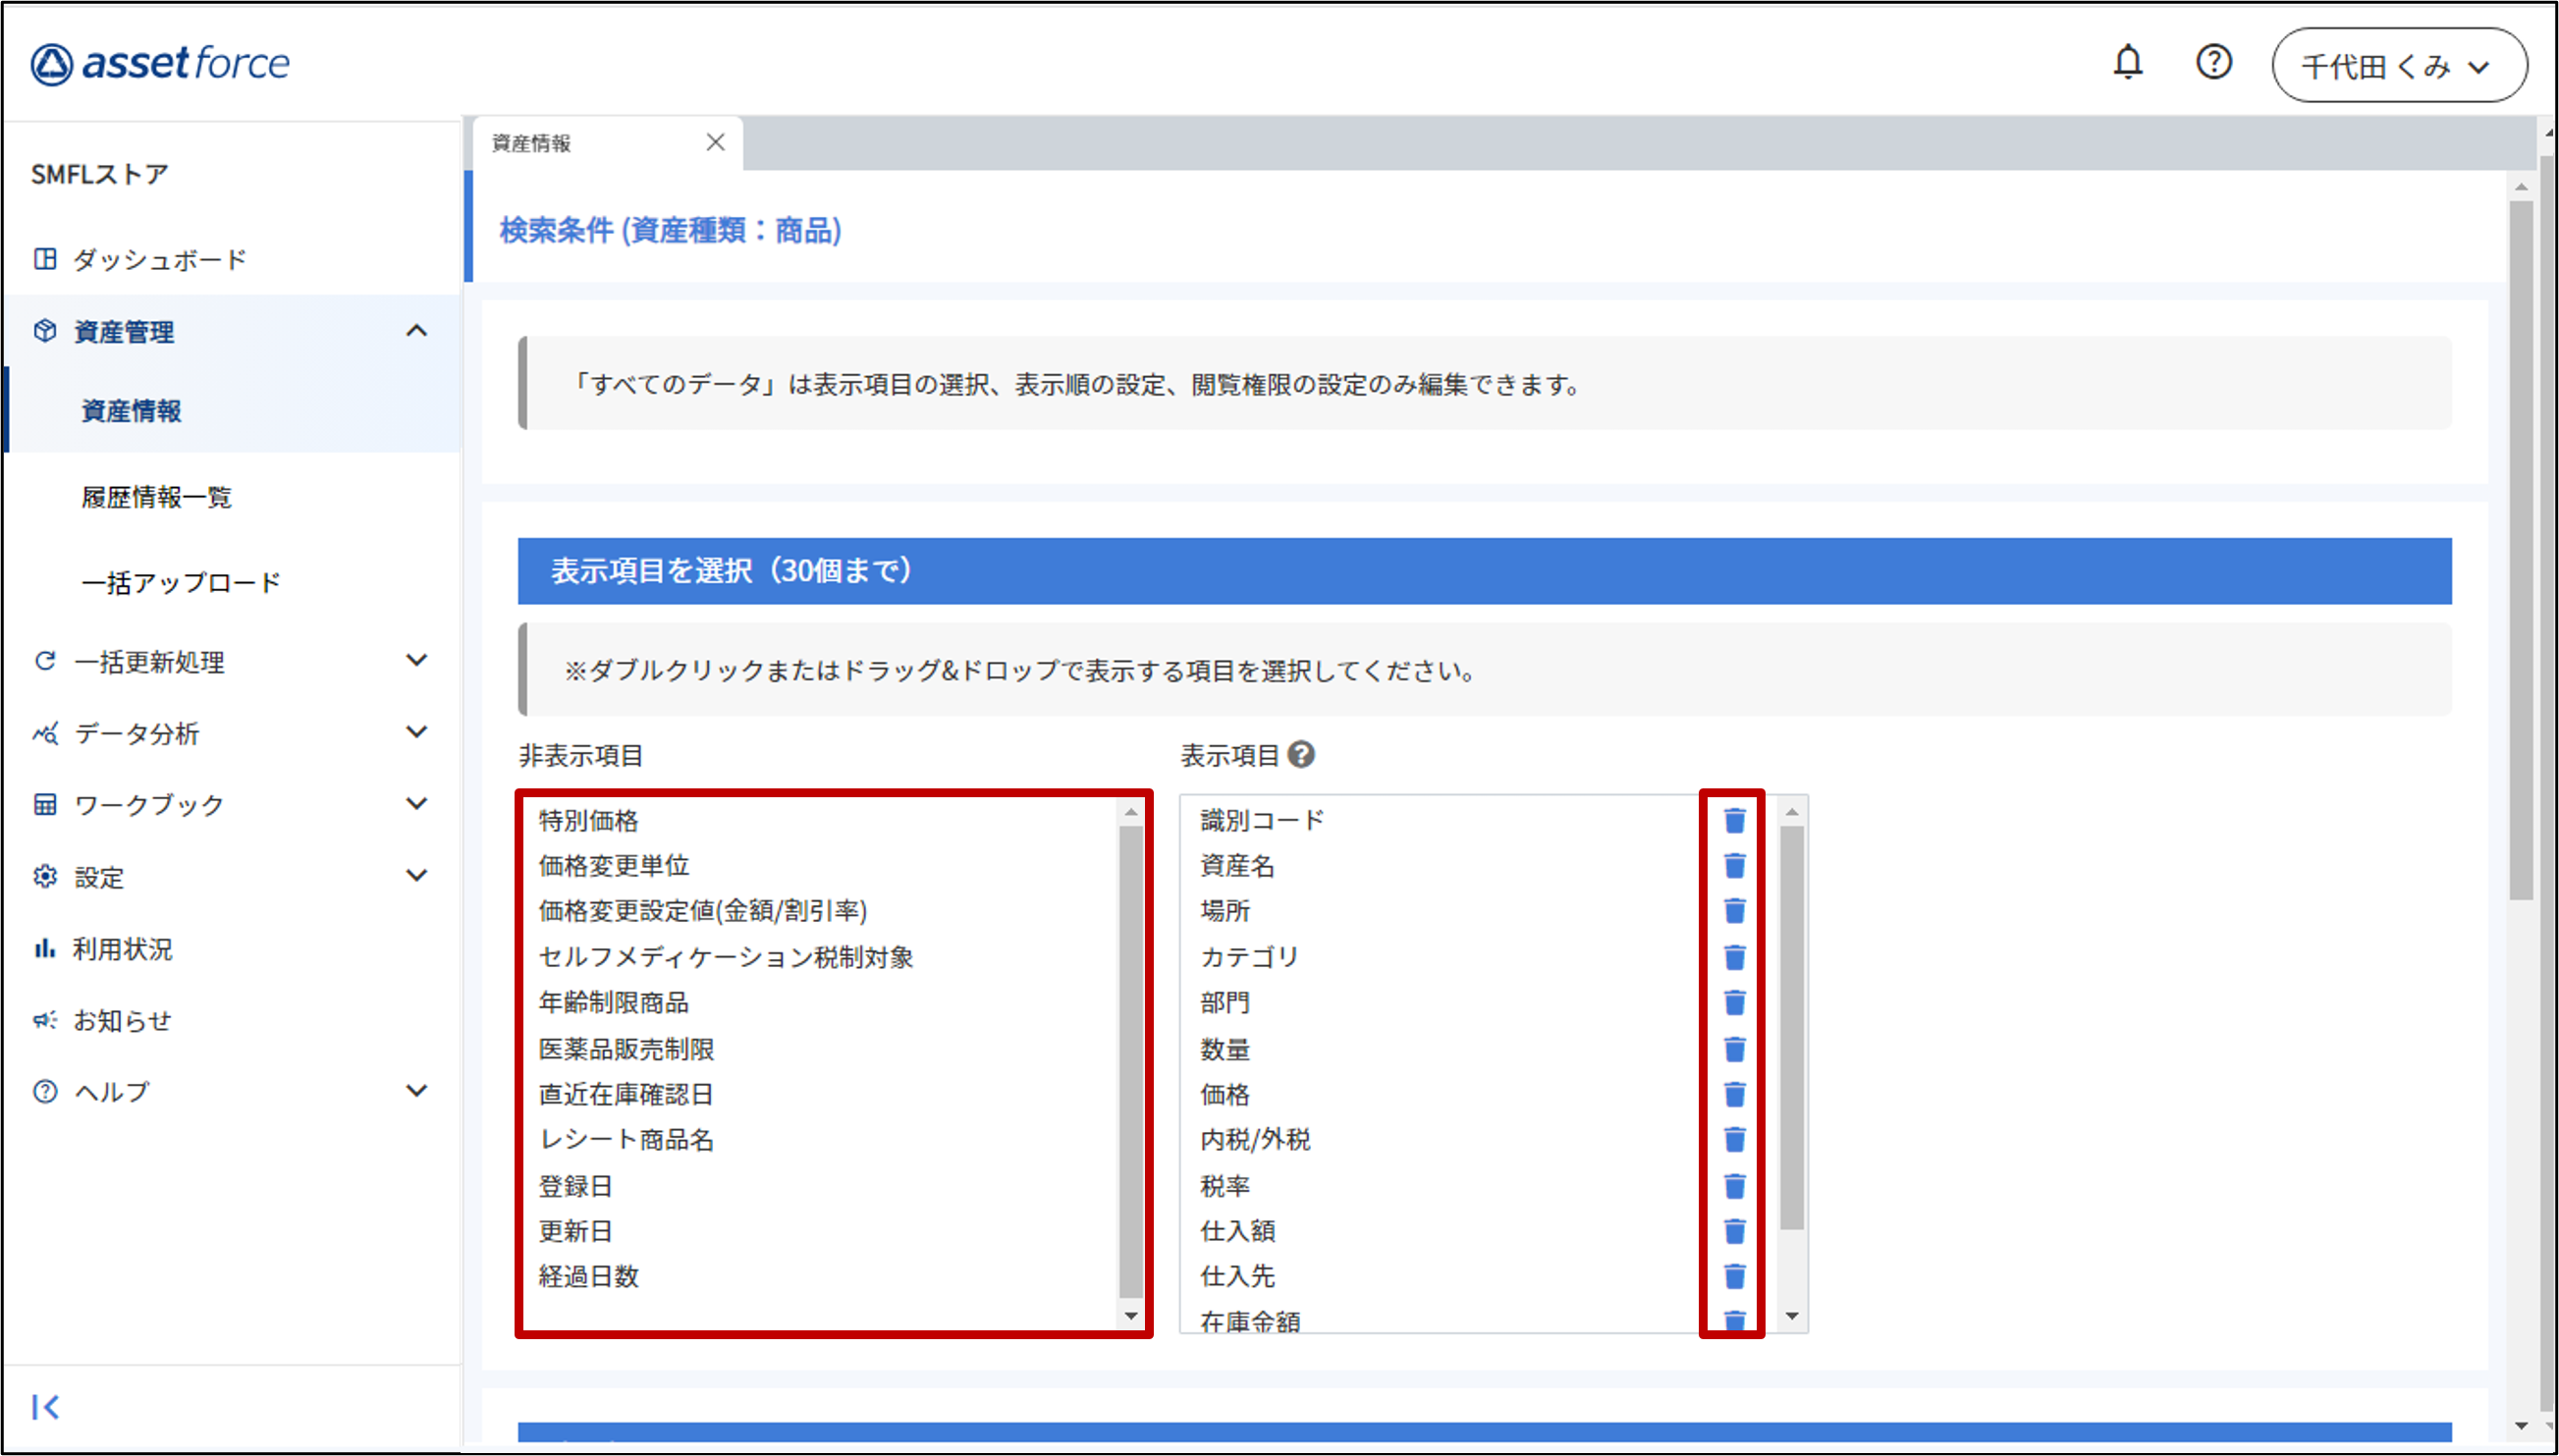The width and height of the screenshot is (2559, 1456).
Task: Select 特別価格 in the hidden items list
Action: tap(588, 821)
